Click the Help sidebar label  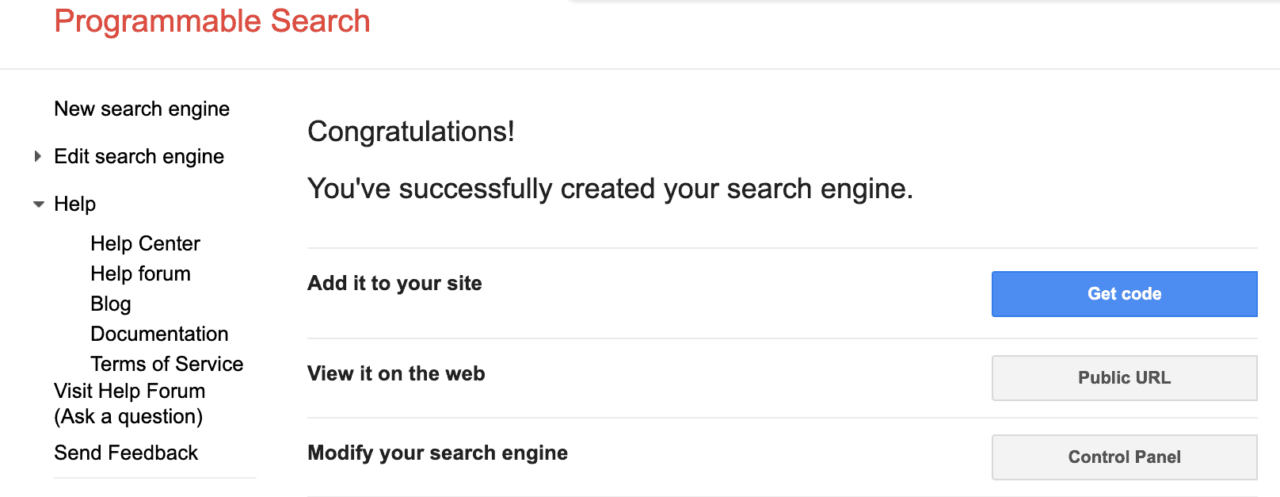[x=75, y=204]
